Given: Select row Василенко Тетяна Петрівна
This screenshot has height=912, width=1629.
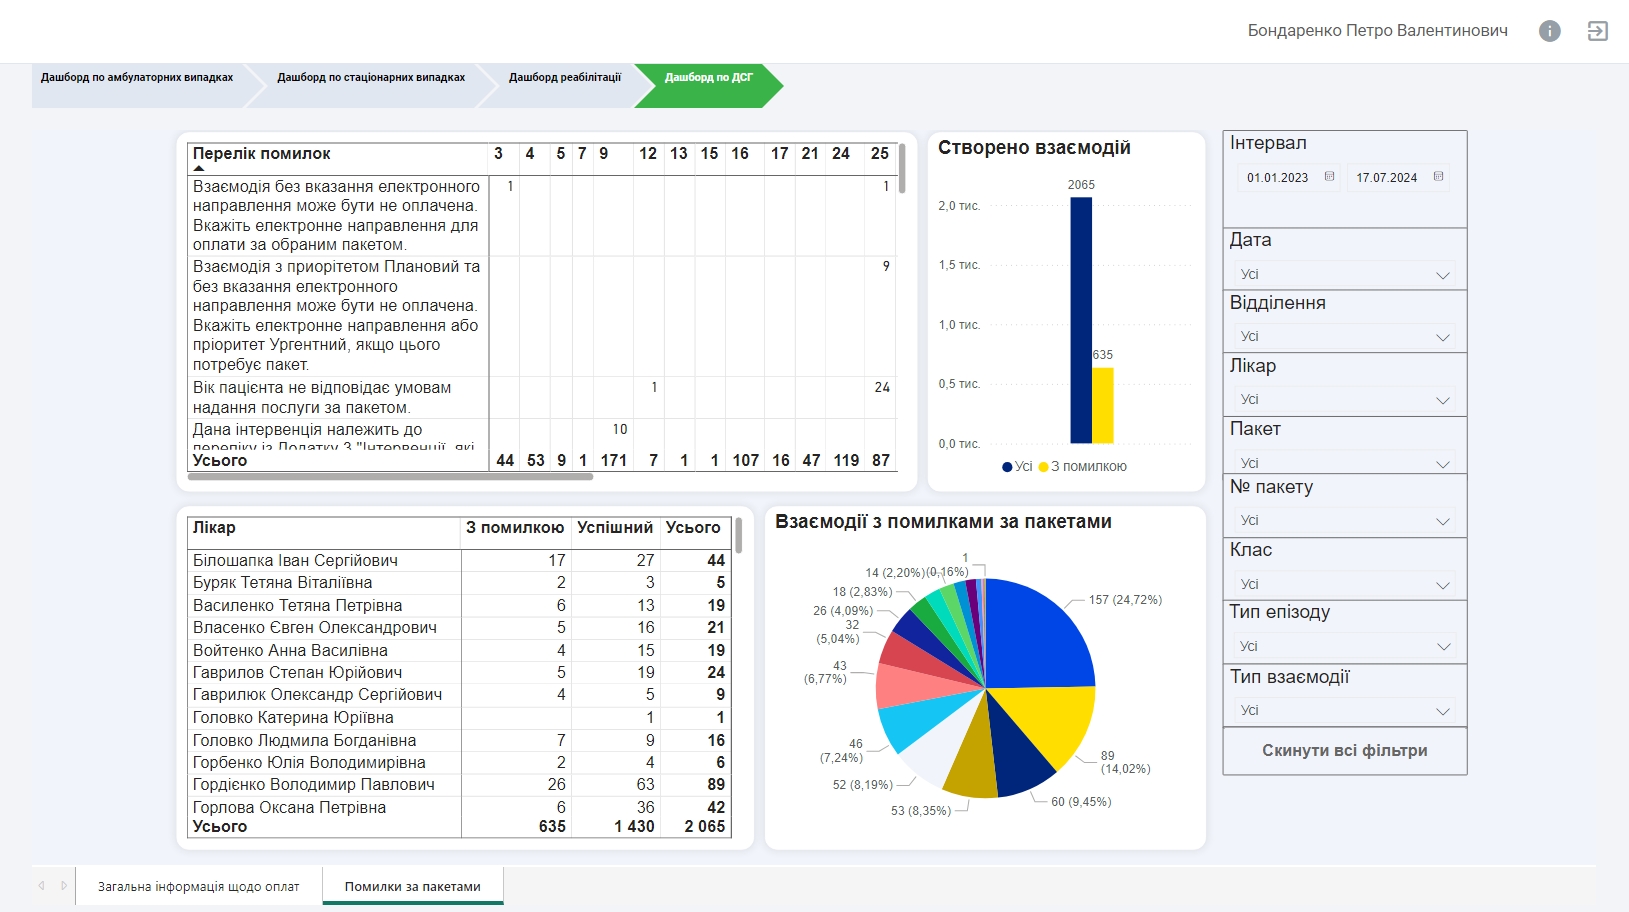Looking at the screenshot, I should [x=459, y=606].
